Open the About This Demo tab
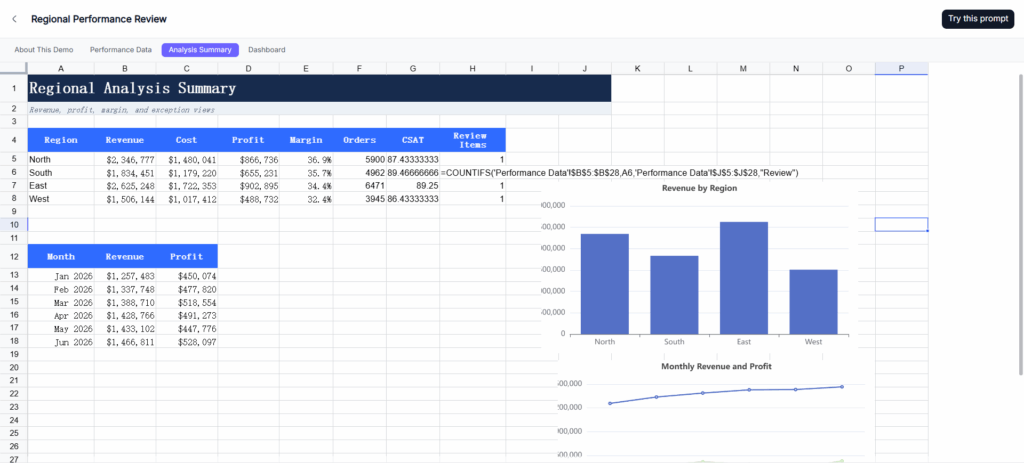 coord(44,50)
